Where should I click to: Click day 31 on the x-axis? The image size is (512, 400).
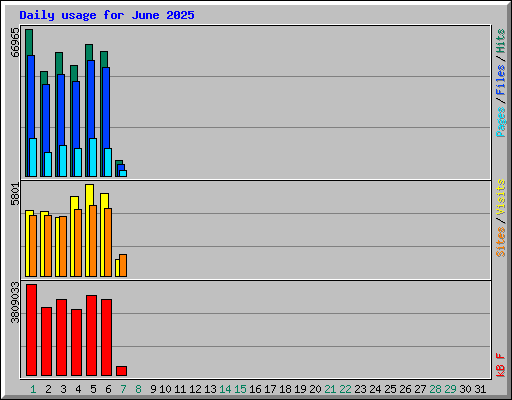480,389
